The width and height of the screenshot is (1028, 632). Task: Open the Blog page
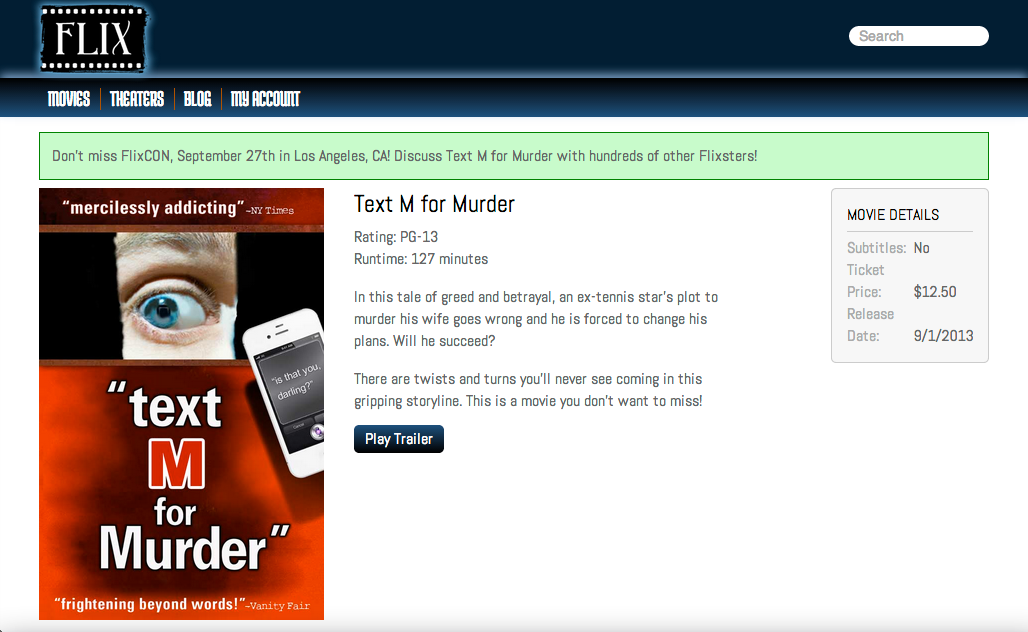[x=198, y=98]
